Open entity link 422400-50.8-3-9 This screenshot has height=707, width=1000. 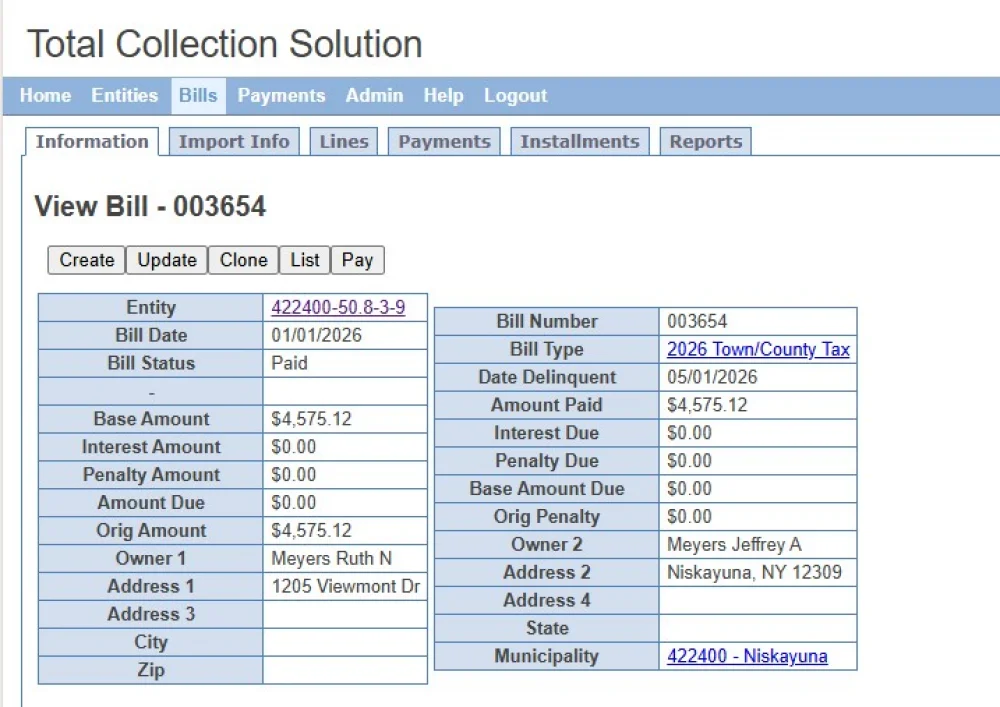[338, 307]
